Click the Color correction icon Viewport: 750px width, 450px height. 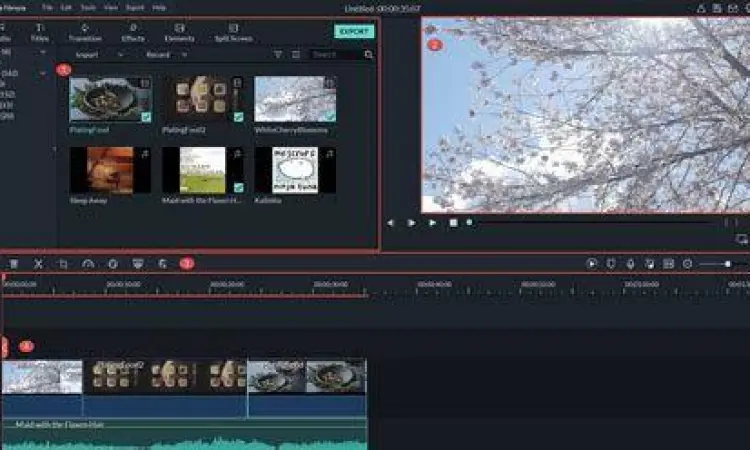tap(113, 264)
